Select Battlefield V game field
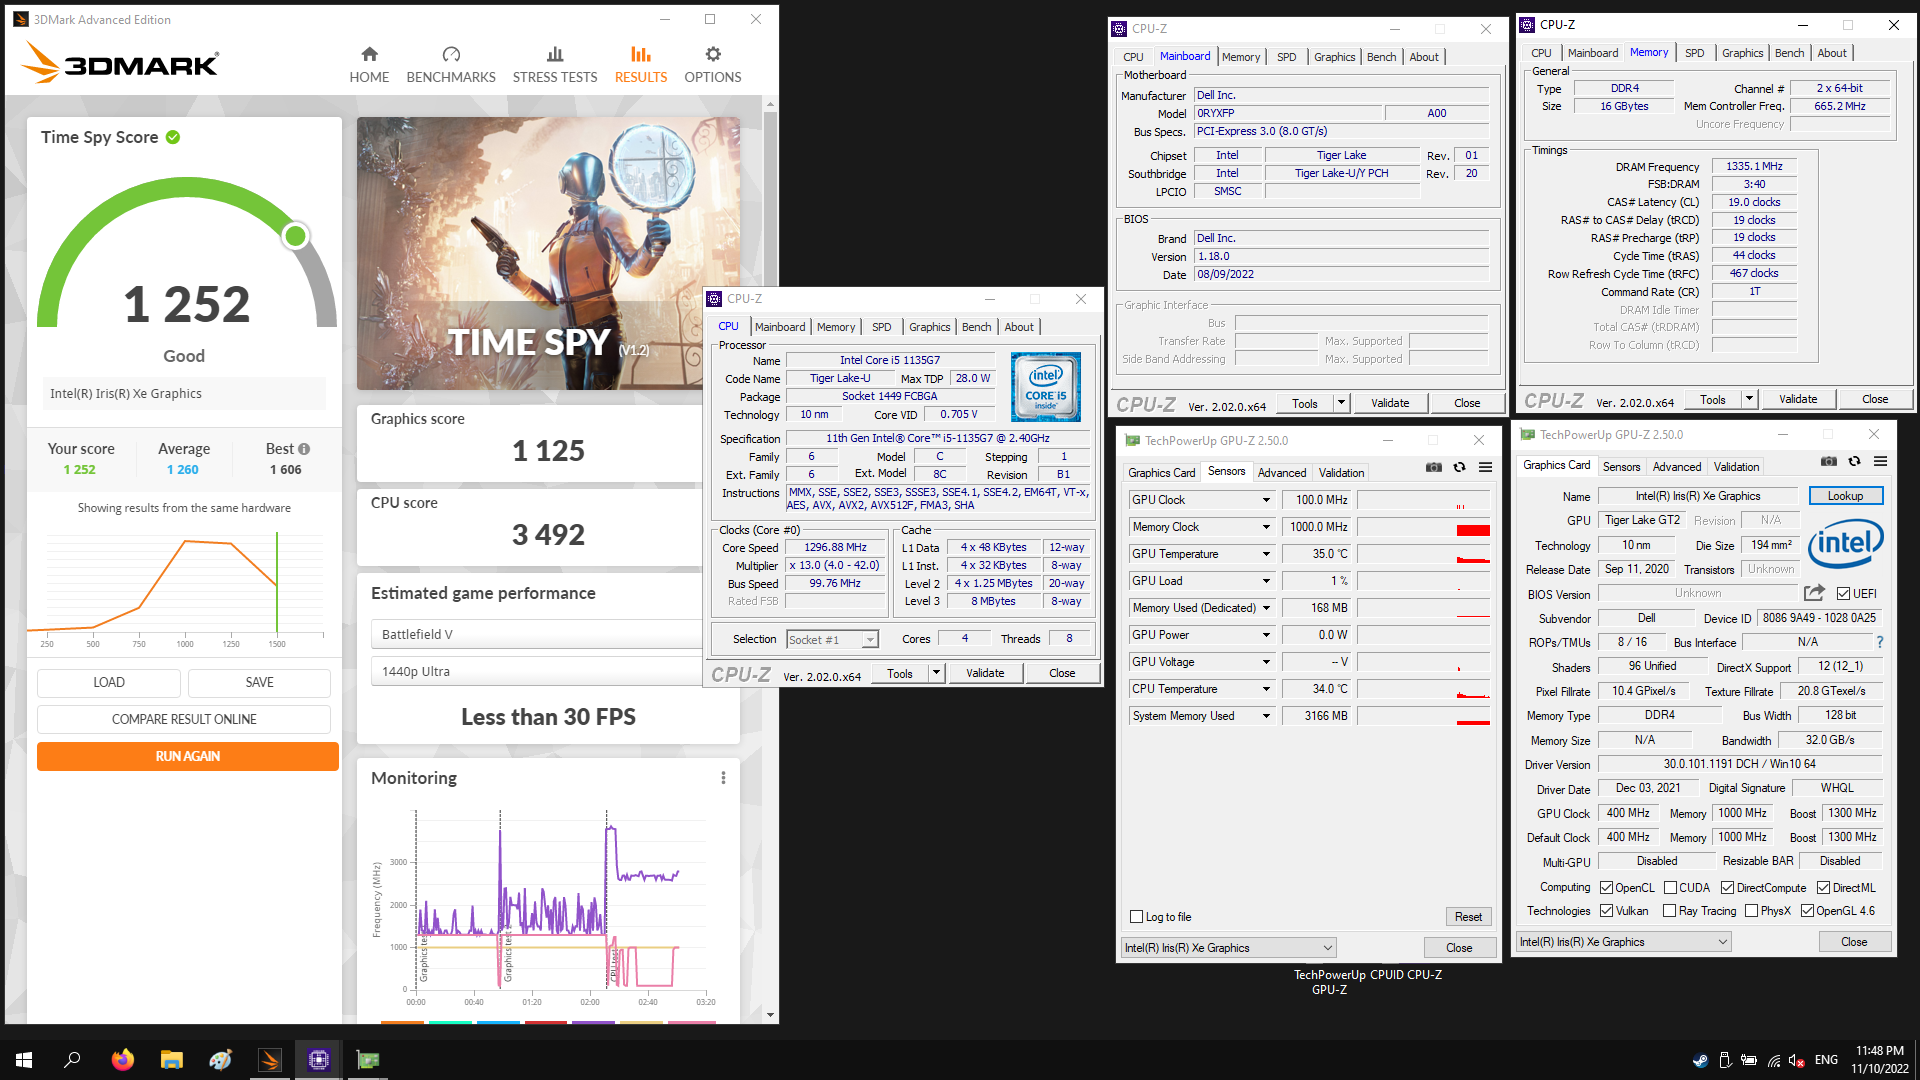1920x1080 pixels. pyautogui.click(x=538, y=635)
